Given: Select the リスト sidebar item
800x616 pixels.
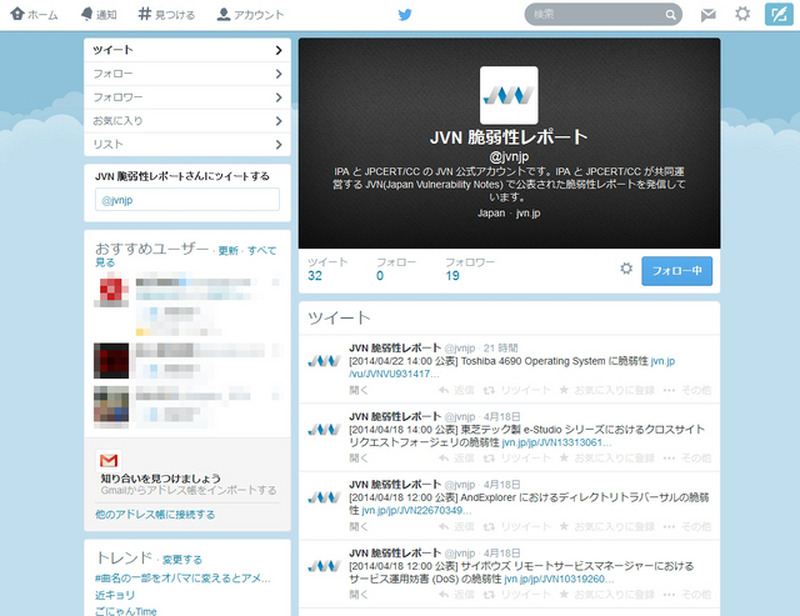Looking at the screenshot, I should (187, 144).
